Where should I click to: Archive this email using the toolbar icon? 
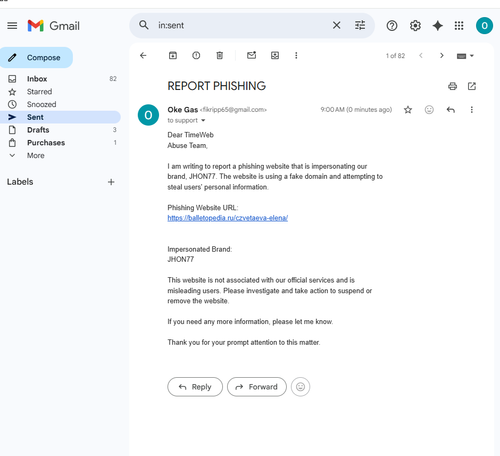(173, 55)
